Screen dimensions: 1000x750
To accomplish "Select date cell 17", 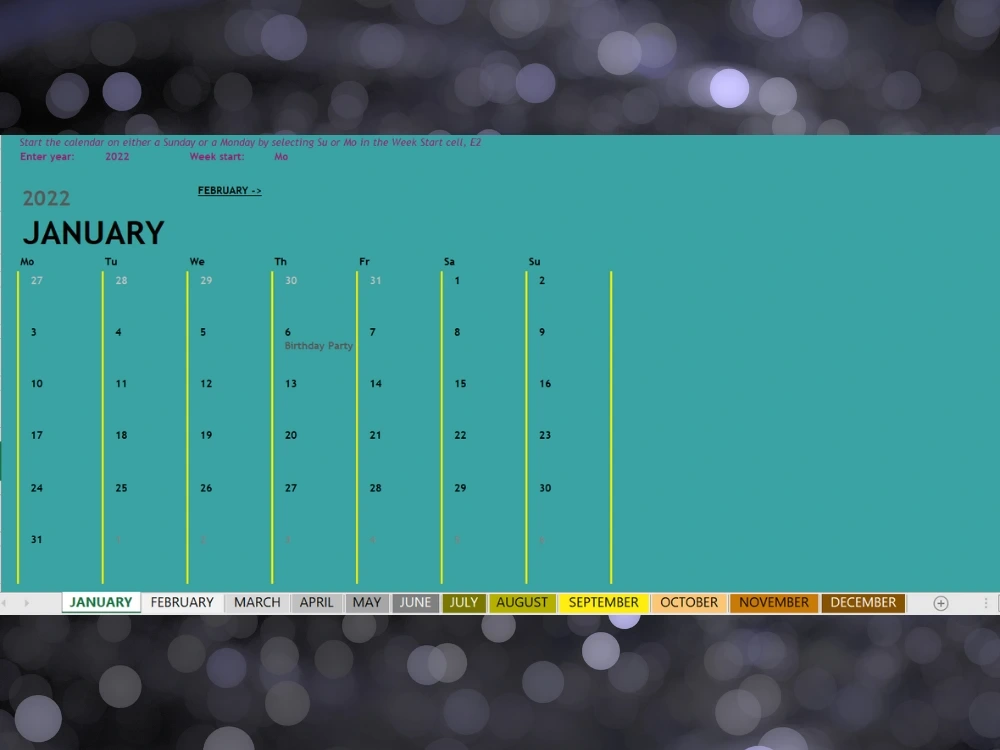I will [x=37, y=435].
